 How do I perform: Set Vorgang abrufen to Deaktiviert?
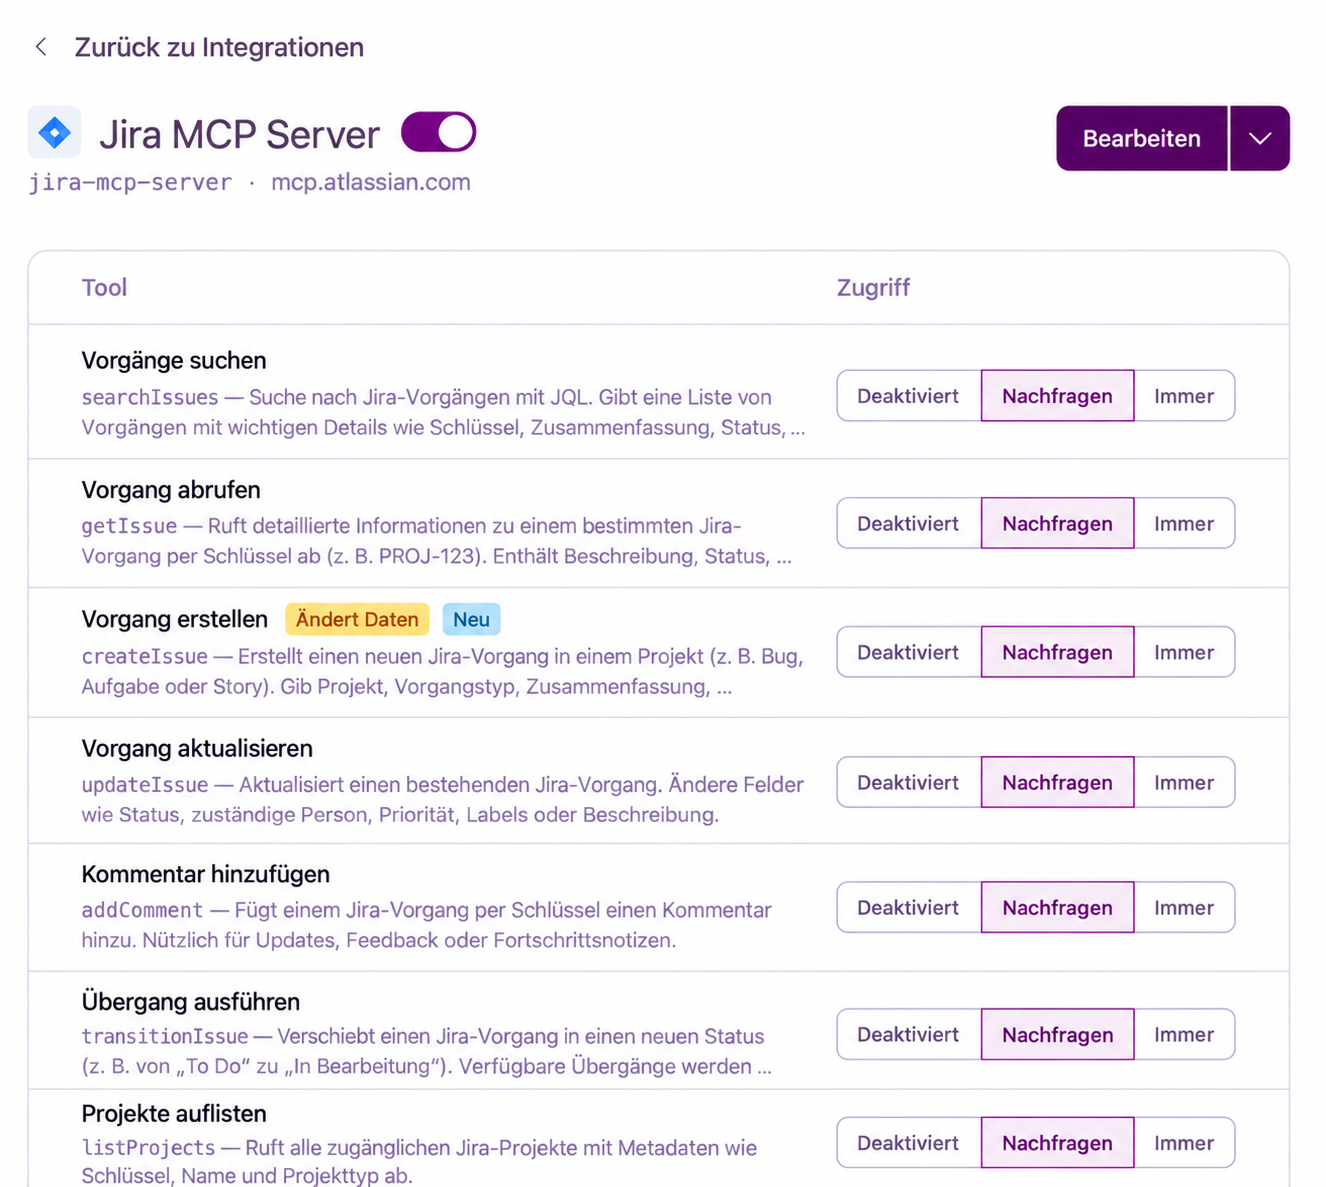tap(908, 523)
